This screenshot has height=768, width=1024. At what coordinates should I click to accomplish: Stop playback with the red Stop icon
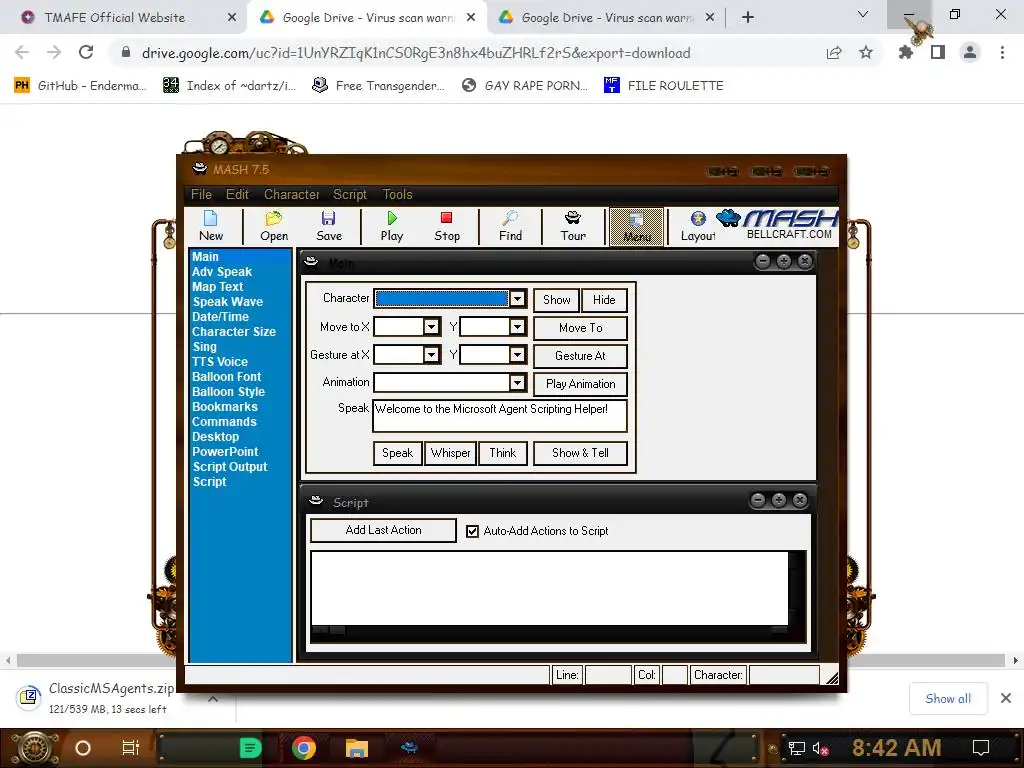[447, 226]
